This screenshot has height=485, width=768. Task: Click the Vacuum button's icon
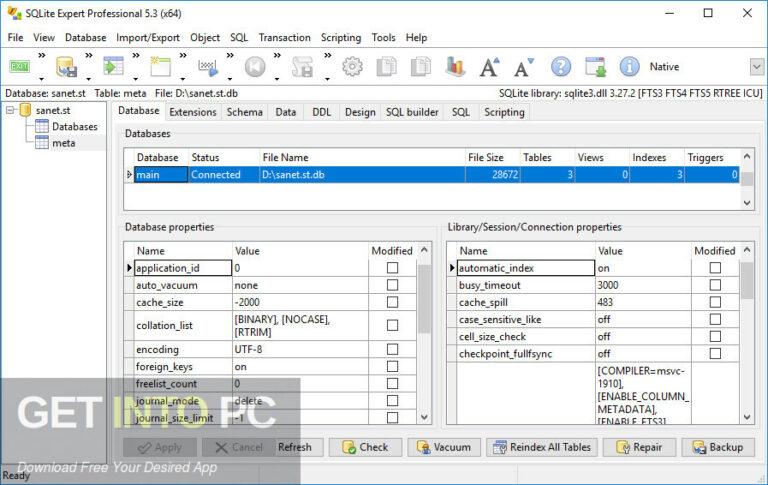pos(423,447)
